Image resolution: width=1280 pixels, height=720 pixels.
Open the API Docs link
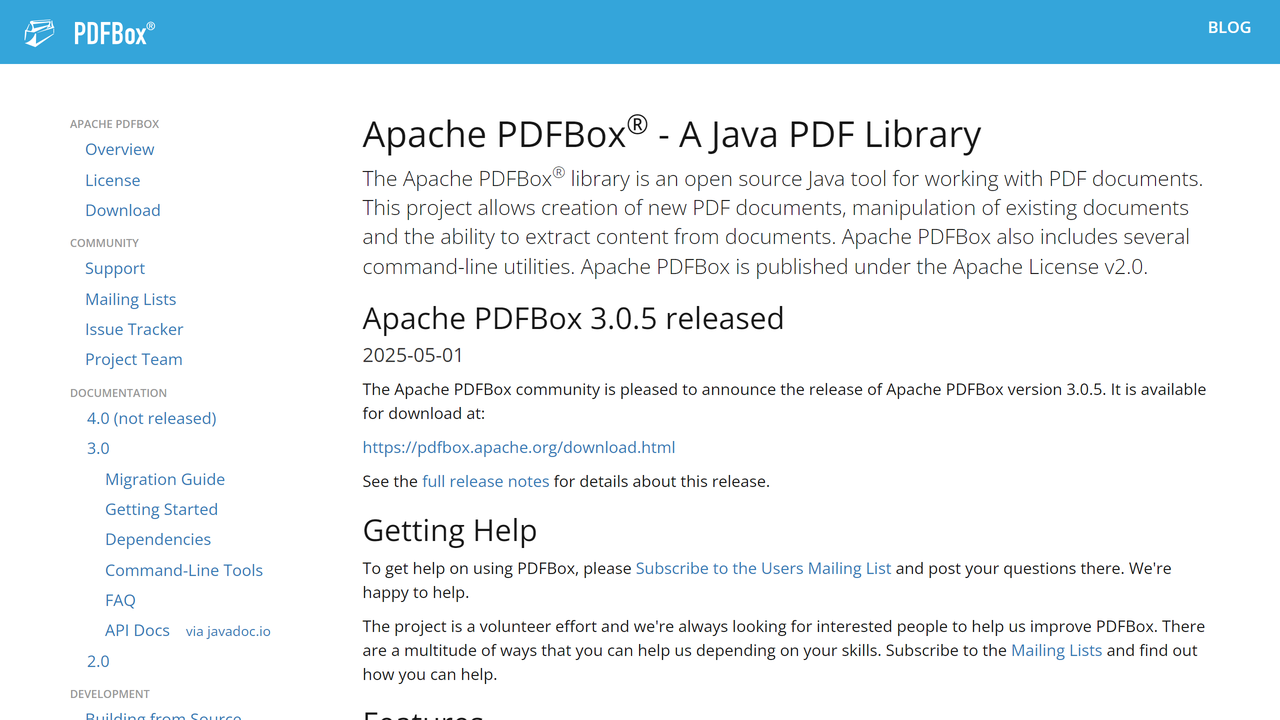coord(137,630)
